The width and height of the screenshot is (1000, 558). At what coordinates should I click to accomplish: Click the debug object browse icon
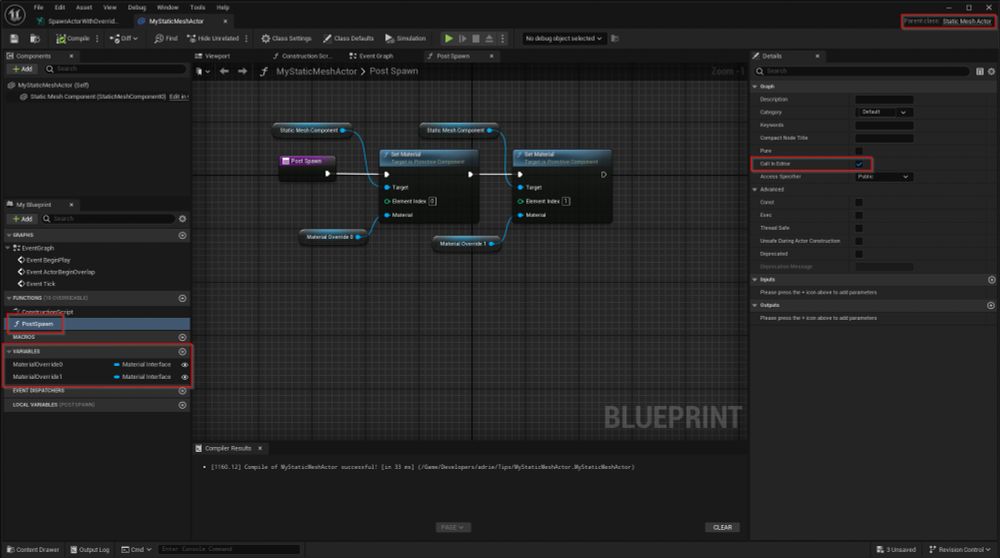(x=615, y=39)
